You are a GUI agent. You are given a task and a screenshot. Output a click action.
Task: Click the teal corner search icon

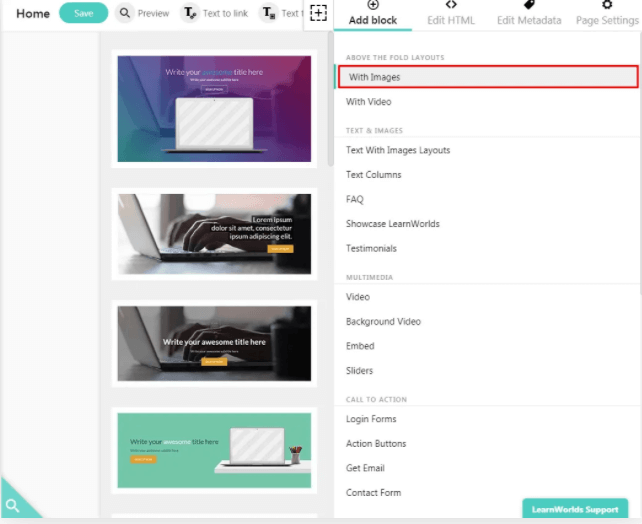click(x=12, y=506)
